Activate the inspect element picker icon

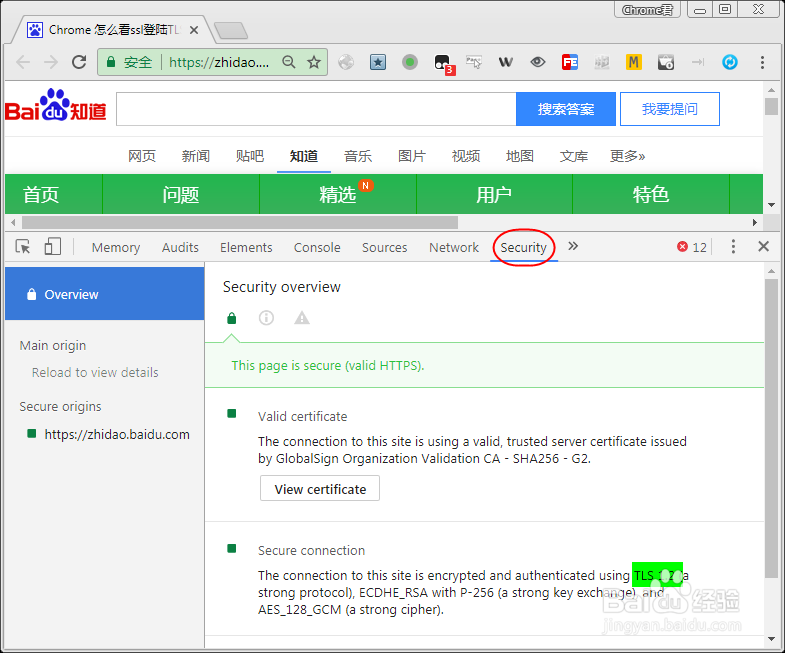click(23, 246)
